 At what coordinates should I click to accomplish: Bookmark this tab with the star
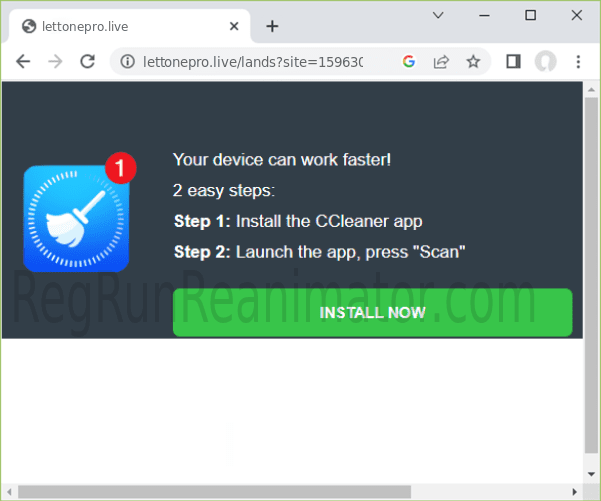click(x=473, y=62)
